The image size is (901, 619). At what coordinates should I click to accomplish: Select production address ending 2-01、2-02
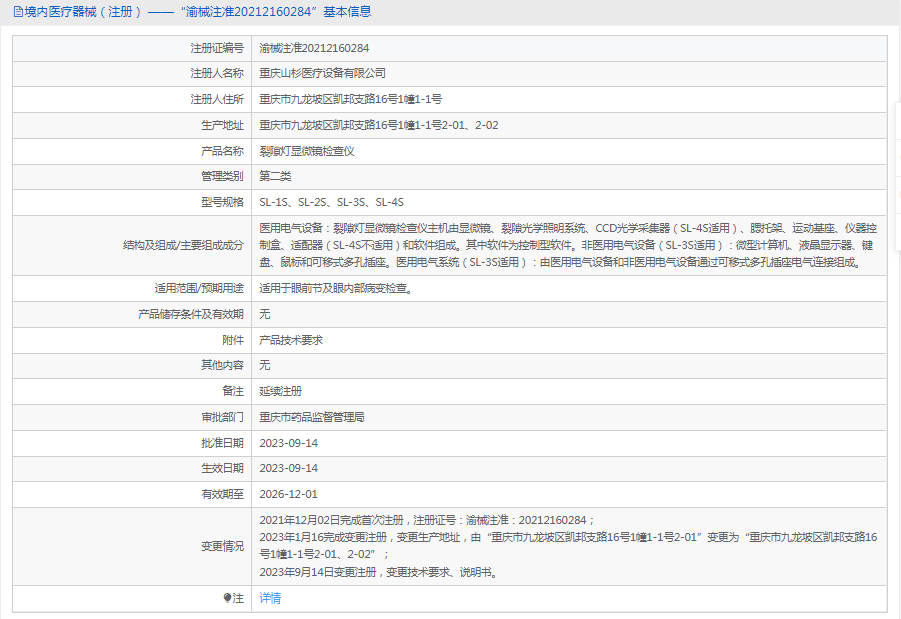coord(379,125)
